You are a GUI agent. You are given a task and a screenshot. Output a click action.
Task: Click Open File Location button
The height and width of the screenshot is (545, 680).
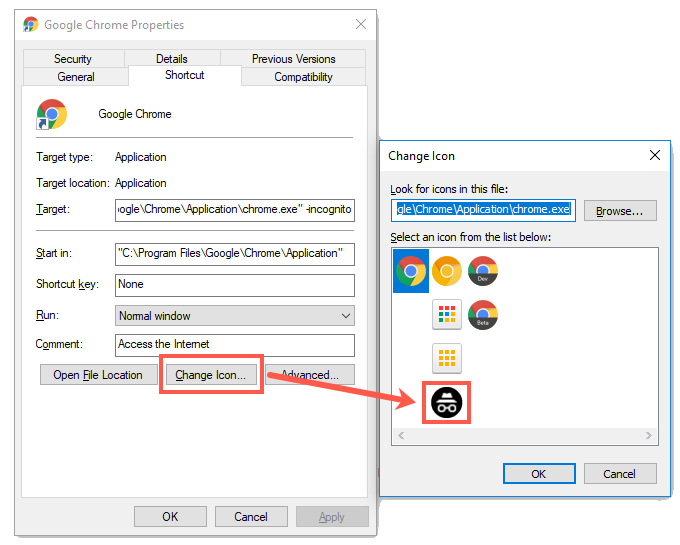click(x=98, y=375)
